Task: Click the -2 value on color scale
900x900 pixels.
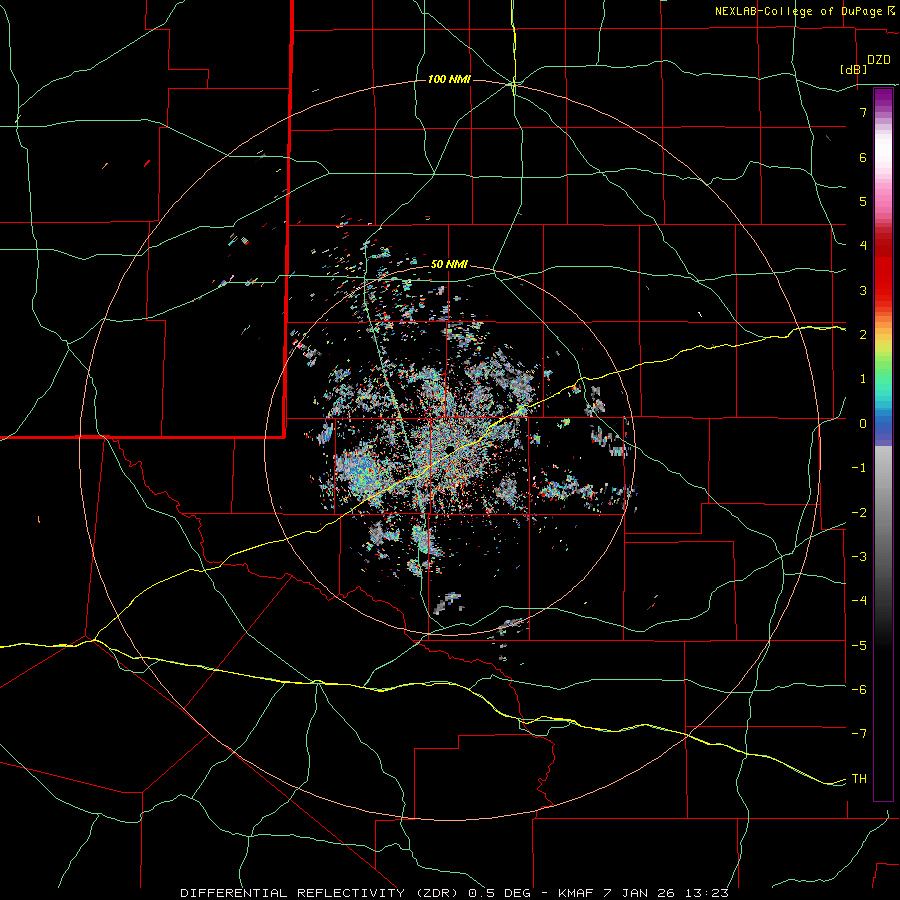Action: click(859, 513)
